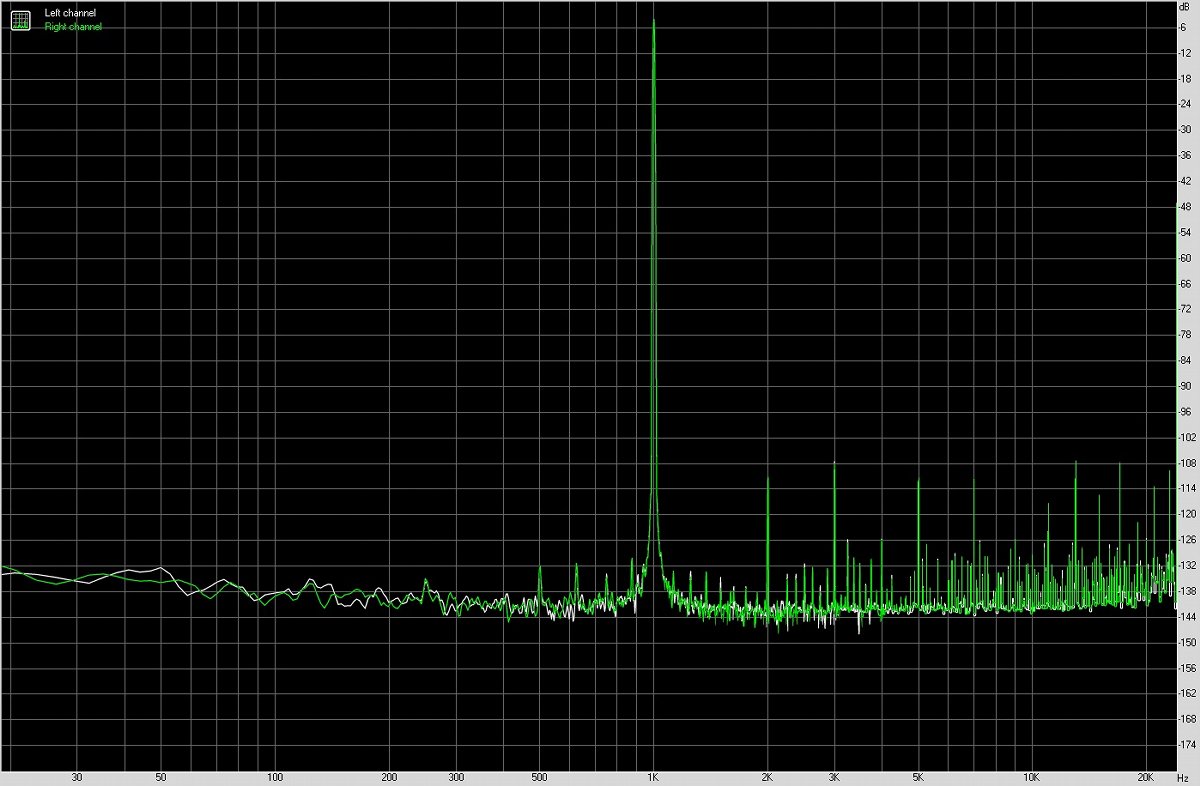Click the -144 dB amplitude axis label

point(1186,617)
